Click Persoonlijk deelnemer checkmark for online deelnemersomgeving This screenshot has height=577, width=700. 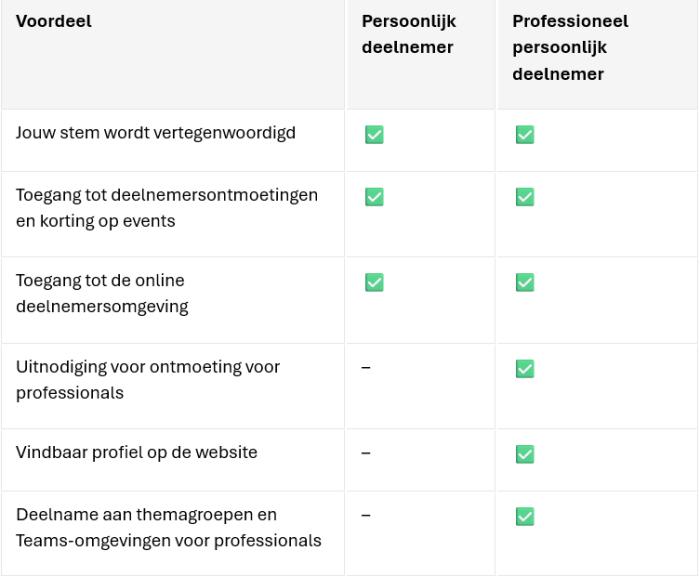pos(374,282)
